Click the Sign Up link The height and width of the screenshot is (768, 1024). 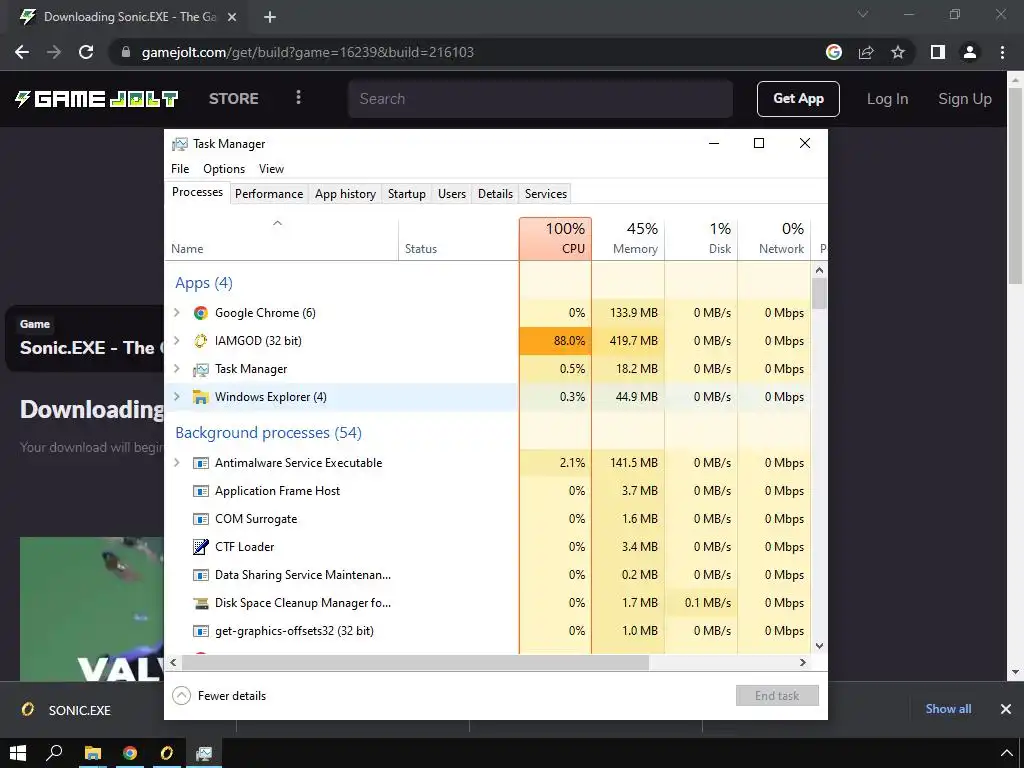(x=965, y=99)
